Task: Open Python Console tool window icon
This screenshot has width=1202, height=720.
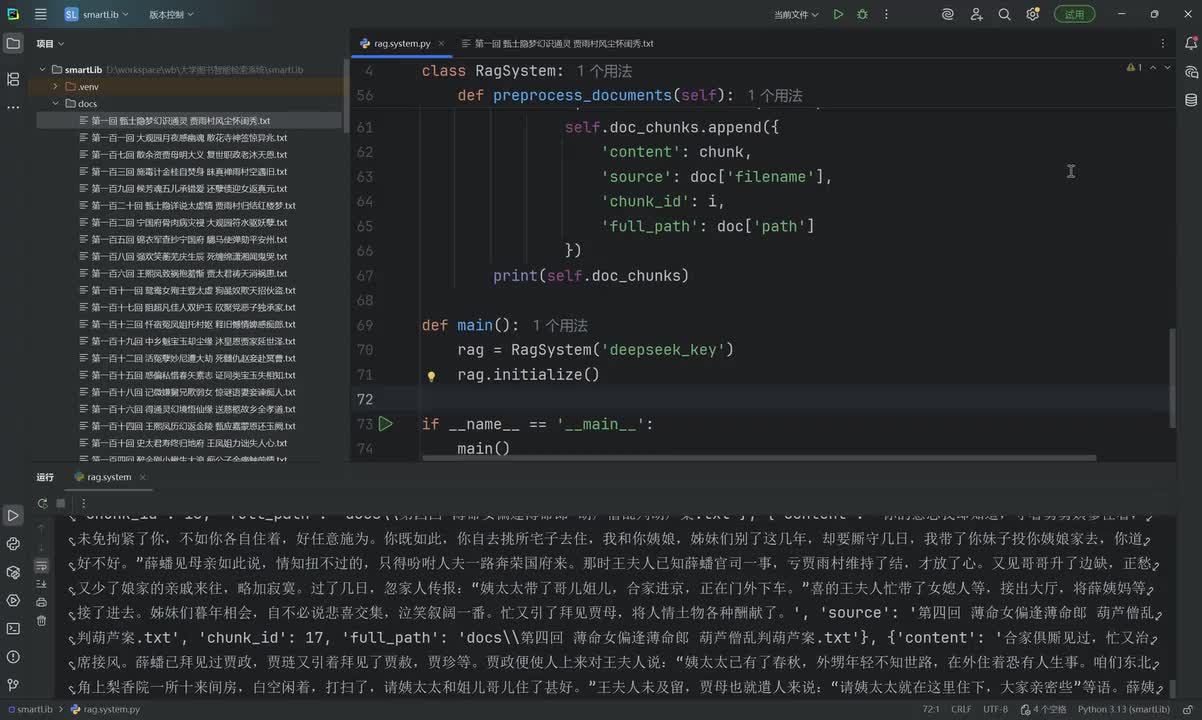Action: (x=13, y=544)
